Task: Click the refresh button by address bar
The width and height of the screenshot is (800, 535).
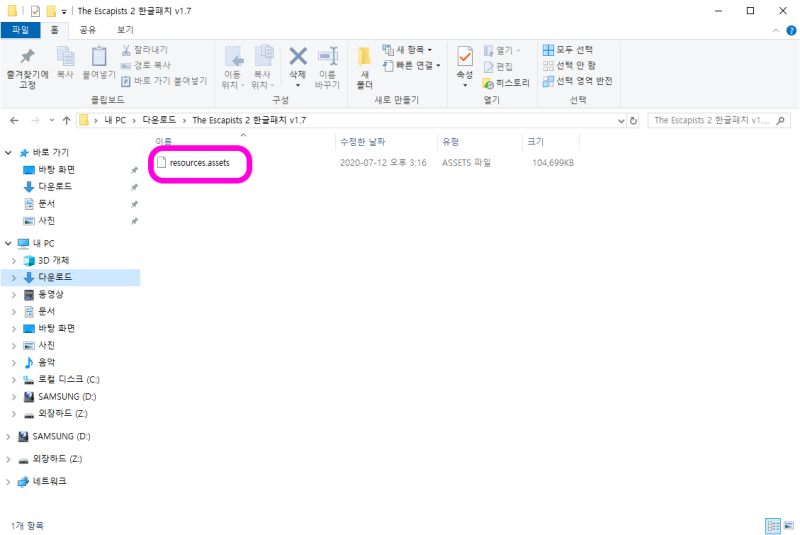Action: pos(633,121)
